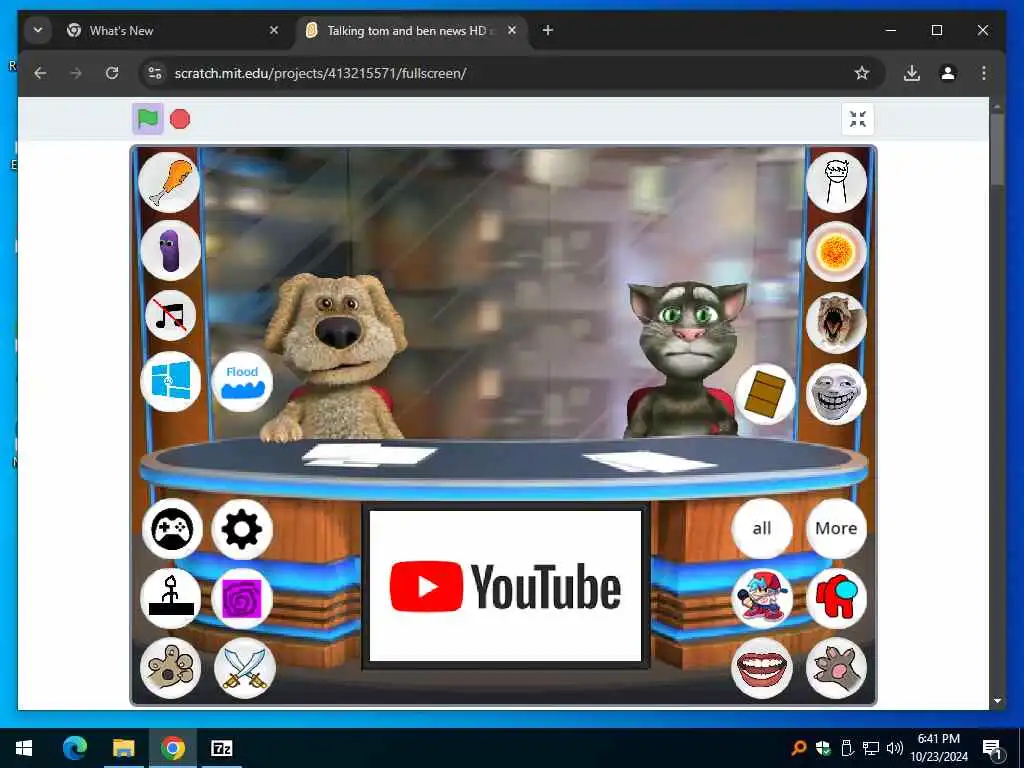Reload the Scratch page
The height and width of the screenshot is (768, 1024).
(x=112, y=73)
